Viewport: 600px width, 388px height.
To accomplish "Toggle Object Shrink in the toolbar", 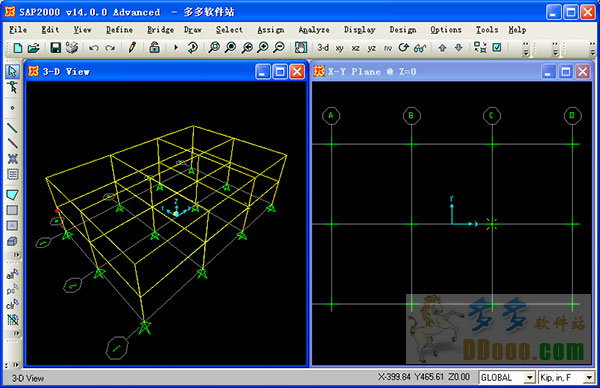I will 480,48.
